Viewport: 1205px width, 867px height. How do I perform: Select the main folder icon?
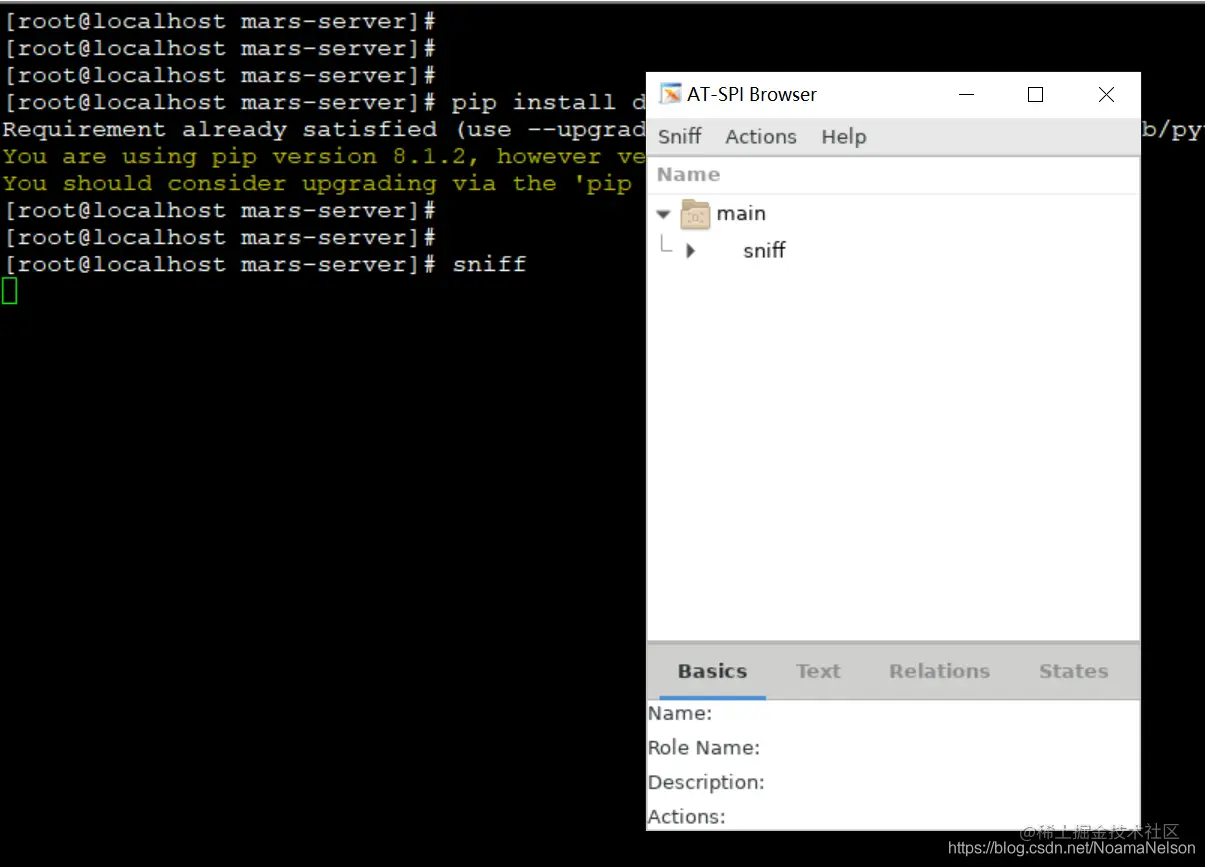695,214
